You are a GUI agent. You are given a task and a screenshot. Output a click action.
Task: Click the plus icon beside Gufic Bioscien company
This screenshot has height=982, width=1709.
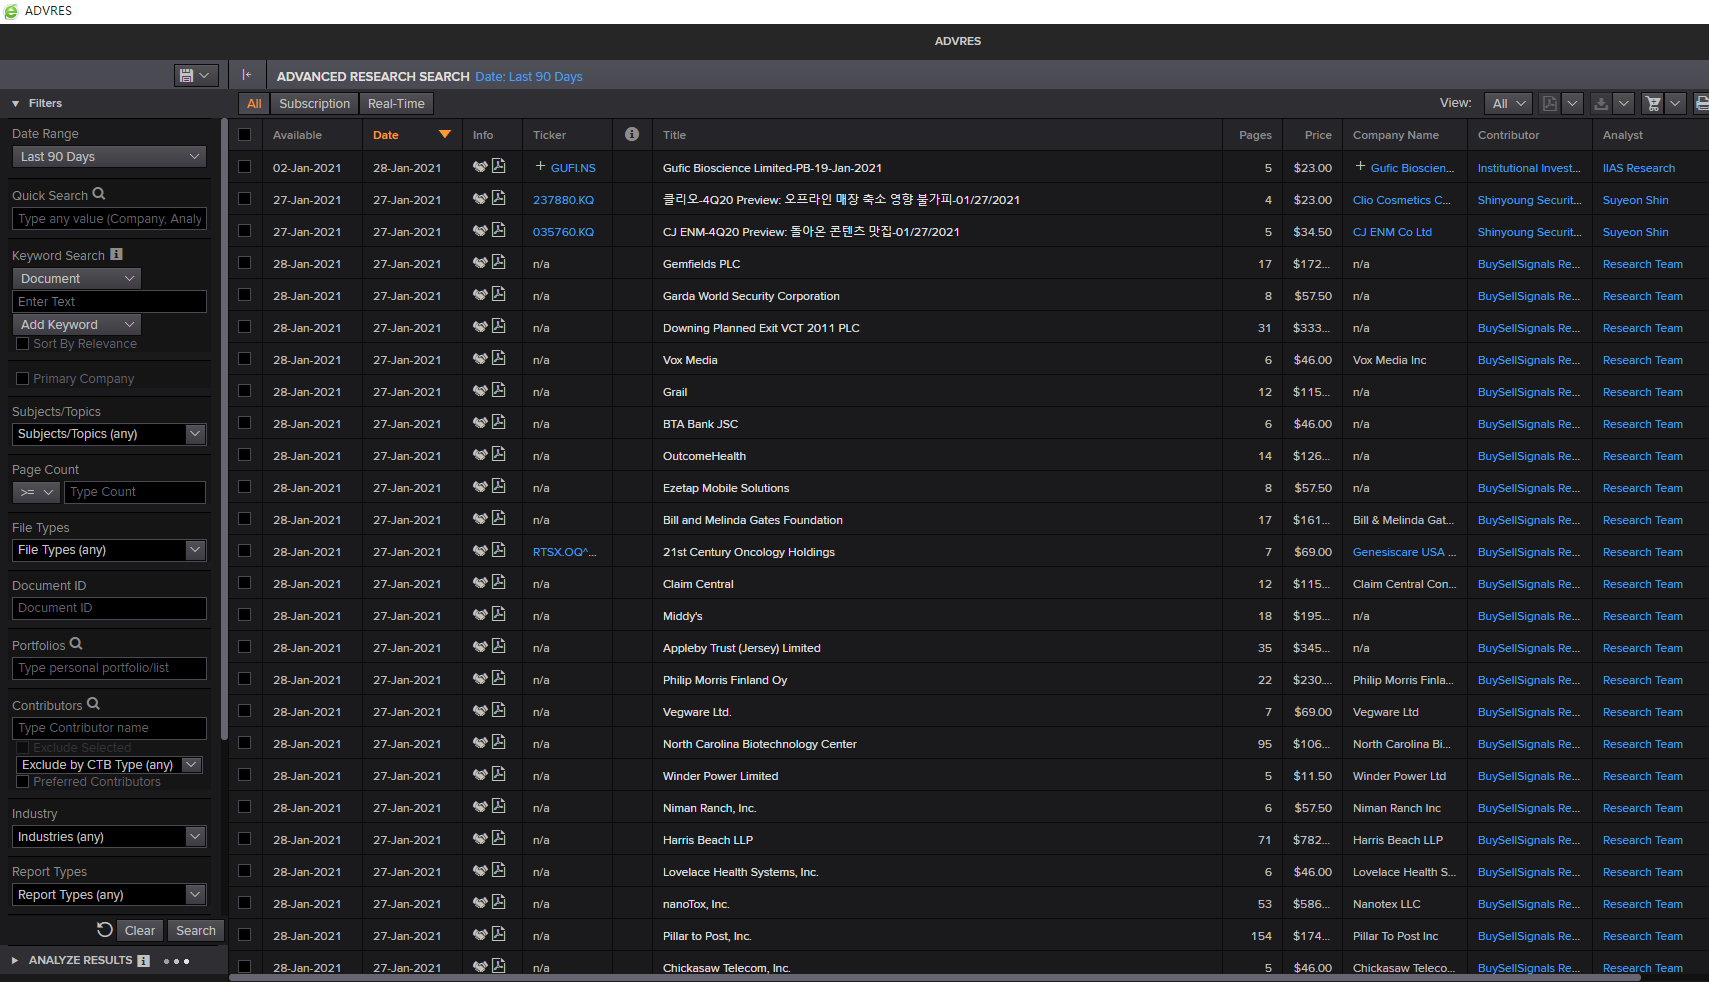pyautogui.click(x=1360, y=167)
